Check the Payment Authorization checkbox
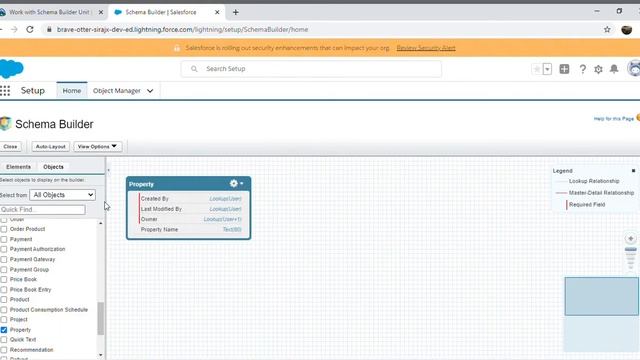 (x=4, y=249)
